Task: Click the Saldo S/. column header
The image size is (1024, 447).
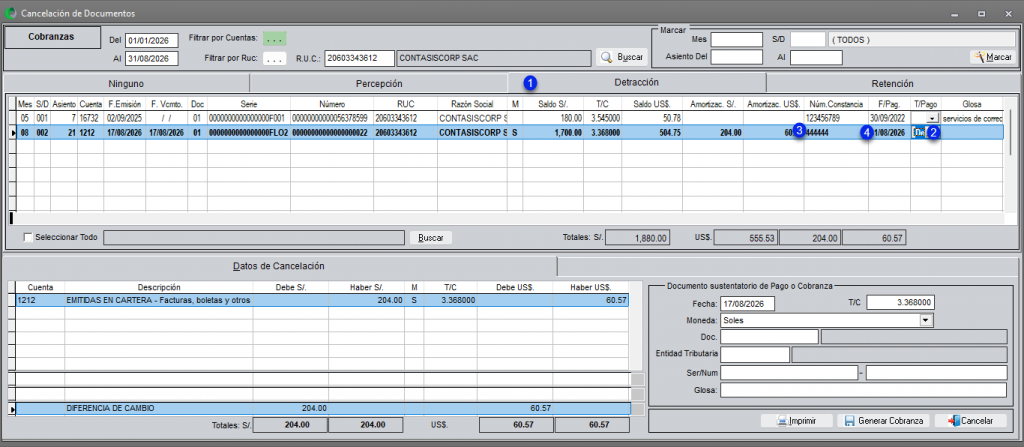Action: (554, 103)
